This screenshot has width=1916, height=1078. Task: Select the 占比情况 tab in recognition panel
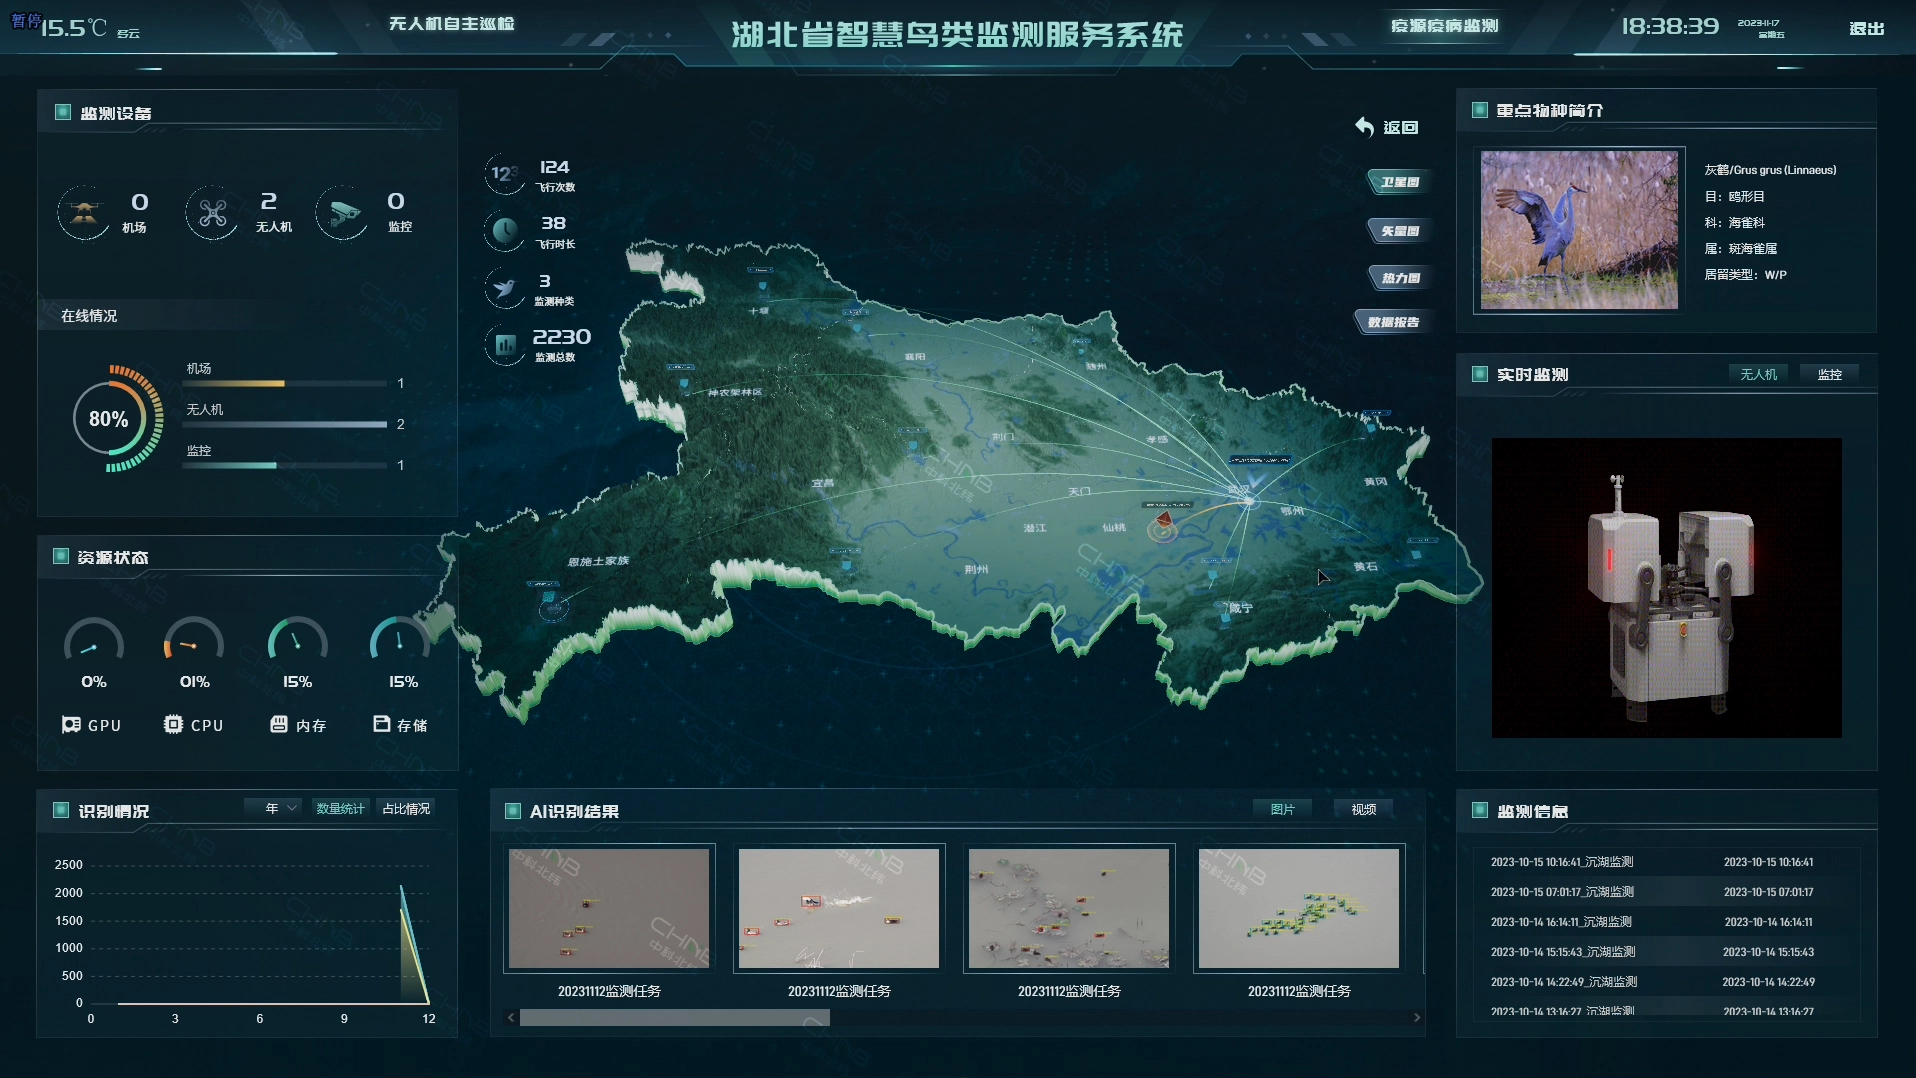406,808
